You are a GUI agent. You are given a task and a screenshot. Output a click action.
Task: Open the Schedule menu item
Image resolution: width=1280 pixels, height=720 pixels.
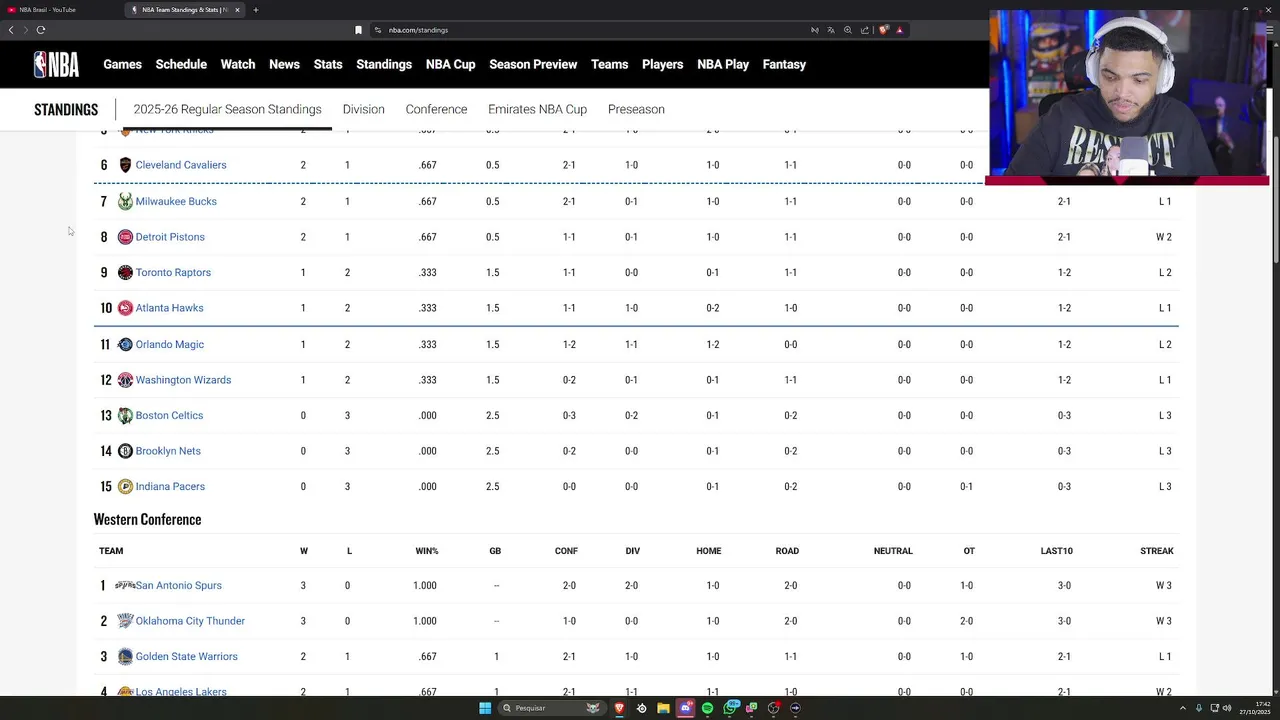tap(181, 64)
